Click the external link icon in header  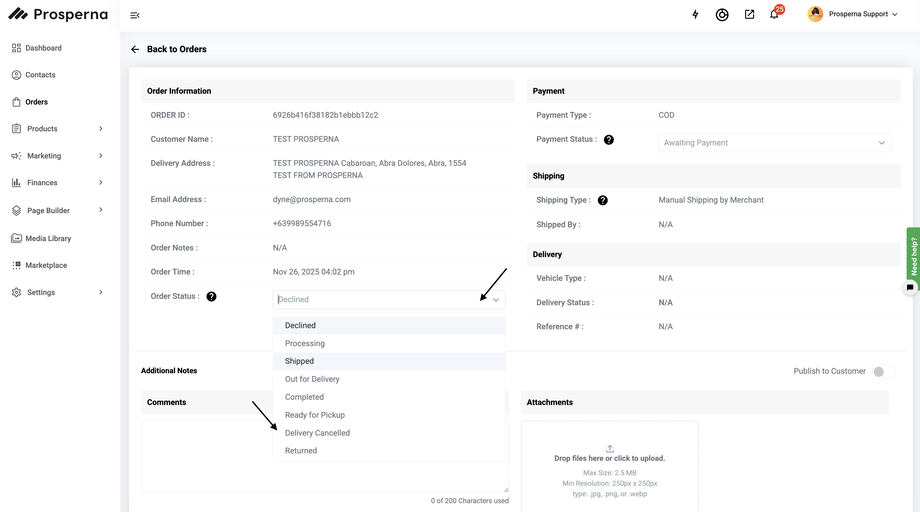pos(749,15)
